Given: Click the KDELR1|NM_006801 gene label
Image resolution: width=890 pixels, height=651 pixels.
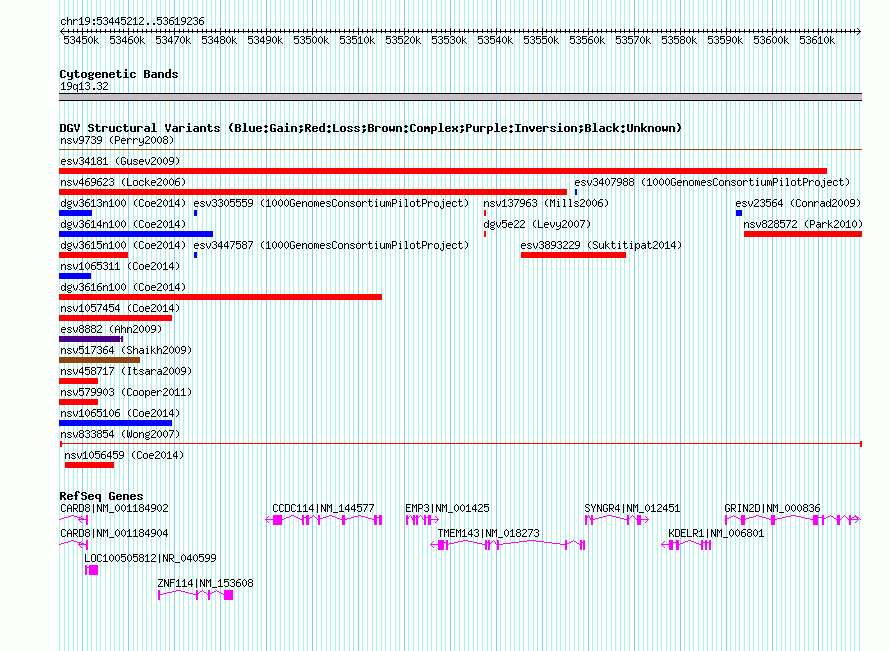Looking at the screenshot, I should click(716, 534).
